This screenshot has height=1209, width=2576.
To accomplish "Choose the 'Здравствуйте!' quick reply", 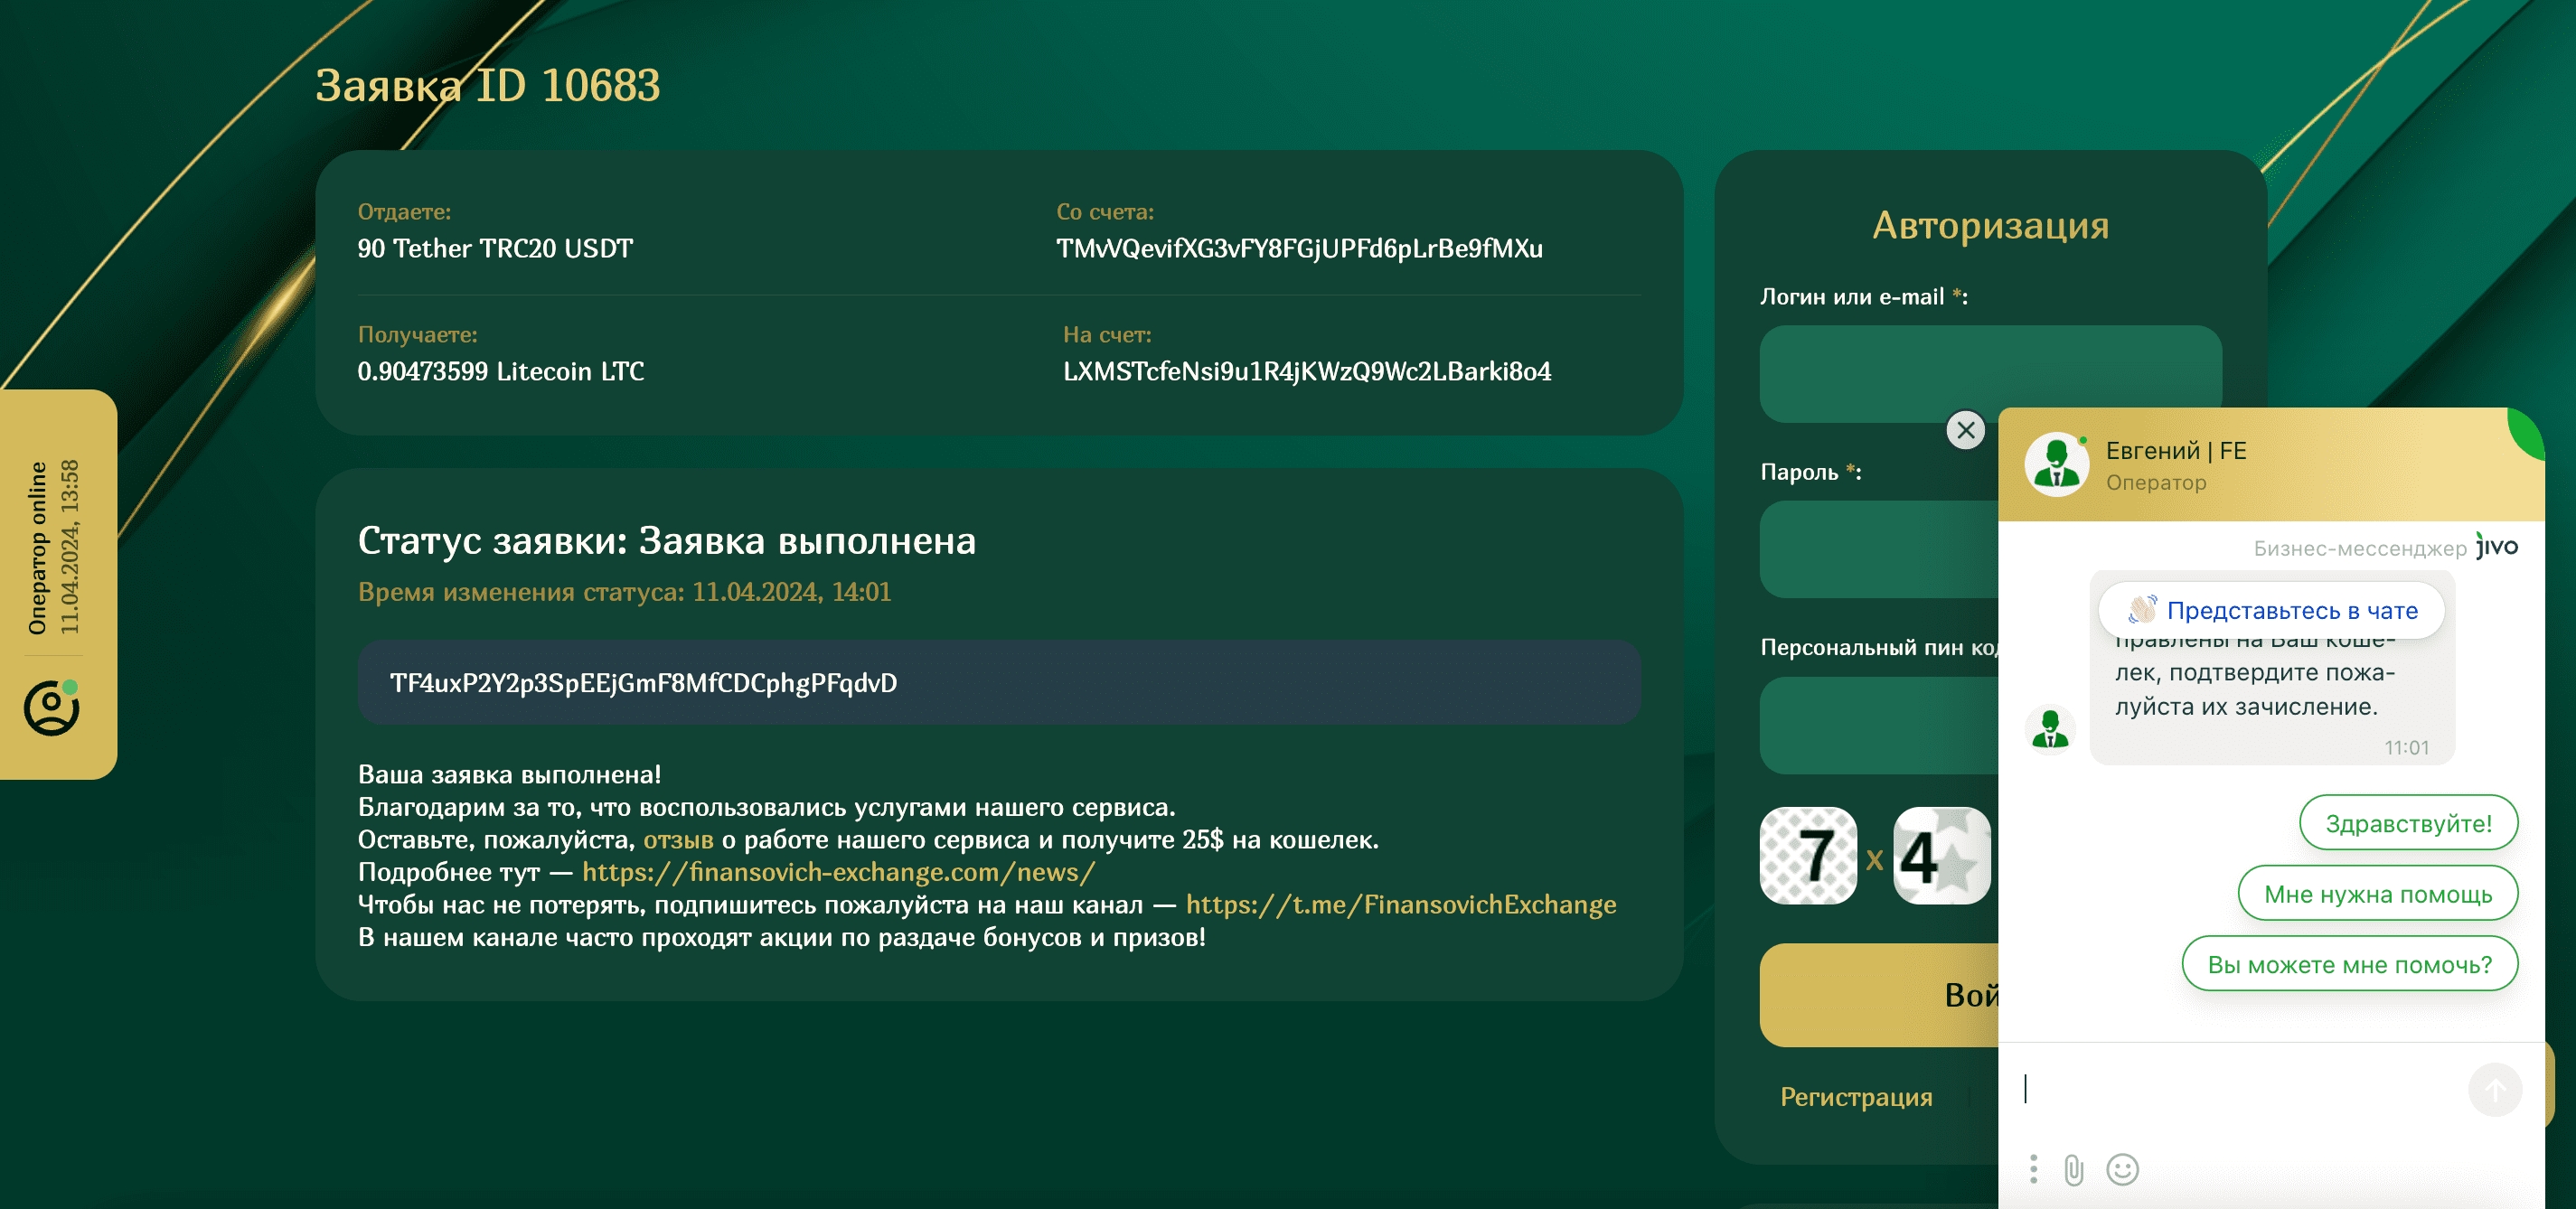I will [x=2408, y=823].
